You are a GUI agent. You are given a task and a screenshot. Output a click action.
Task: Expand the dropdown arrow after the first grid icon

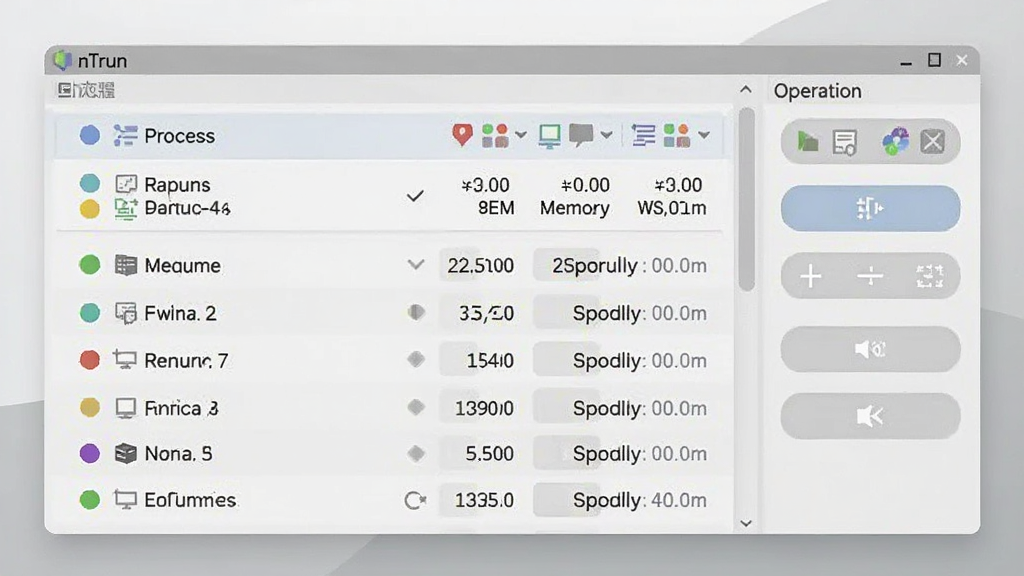click(520, 135)
